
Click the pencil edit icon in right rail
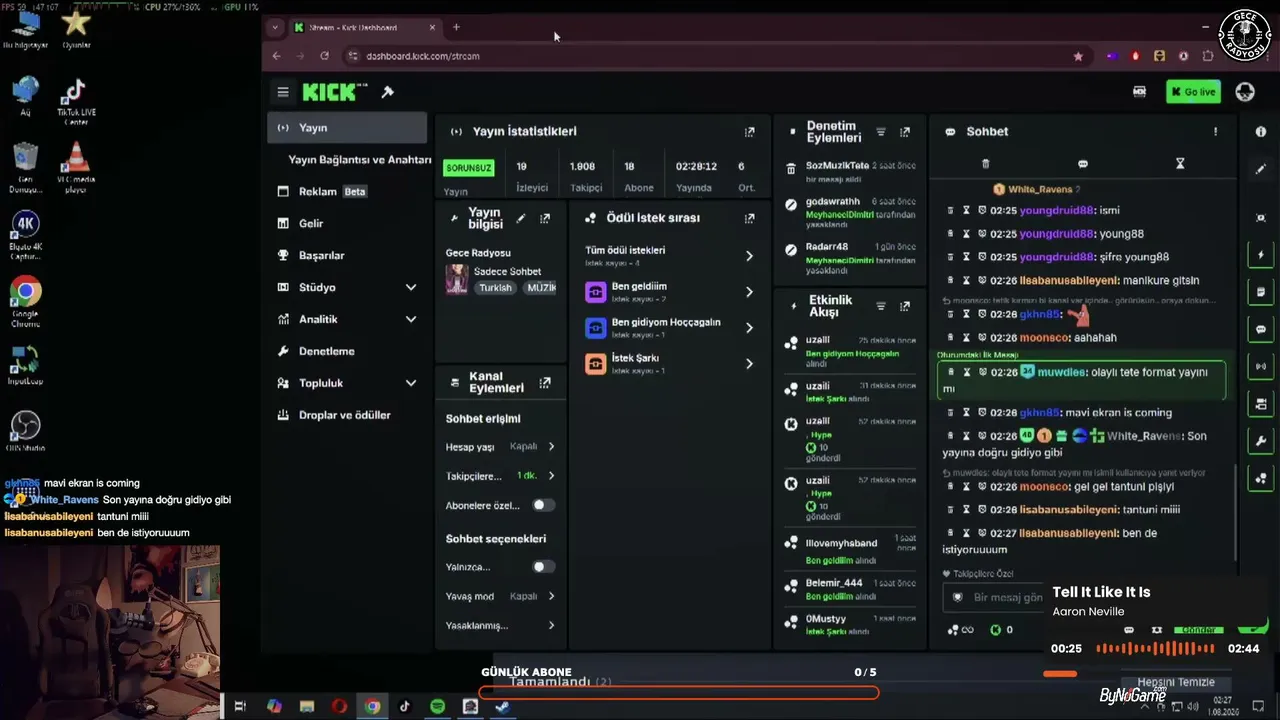1260,170
